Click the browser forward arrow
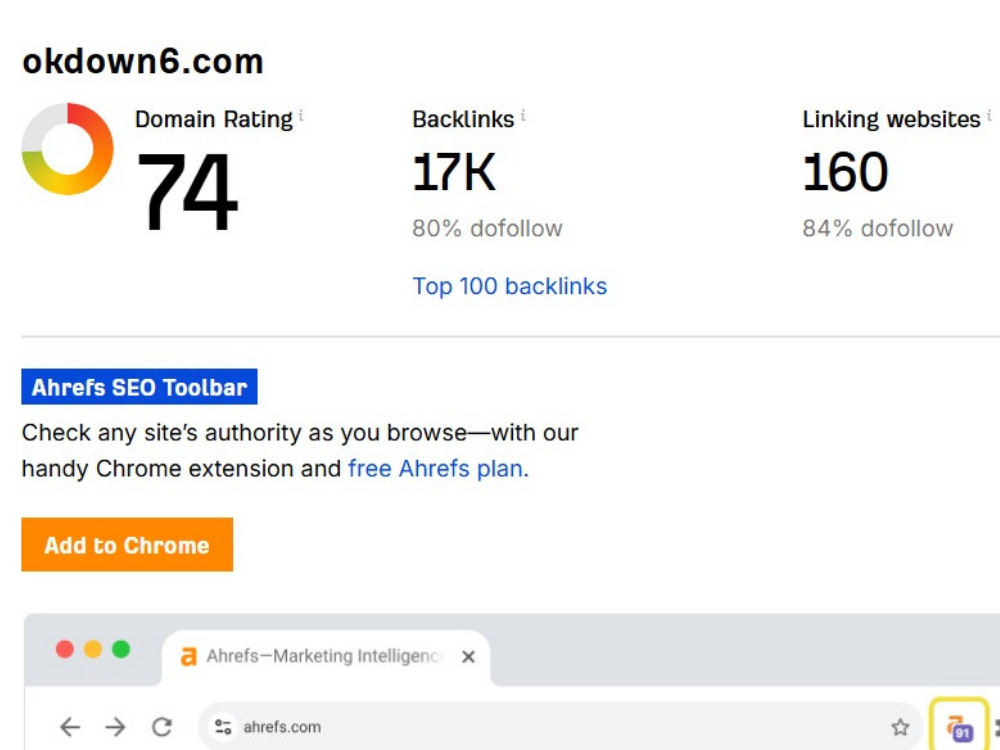 [x=115, y=726]
